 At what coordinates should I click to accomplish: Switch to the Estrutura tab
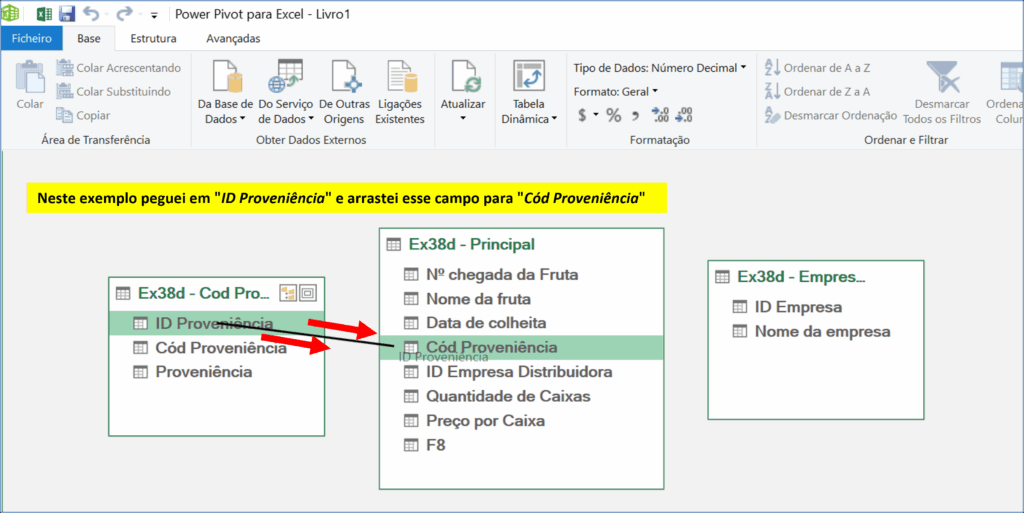point(153,39)
